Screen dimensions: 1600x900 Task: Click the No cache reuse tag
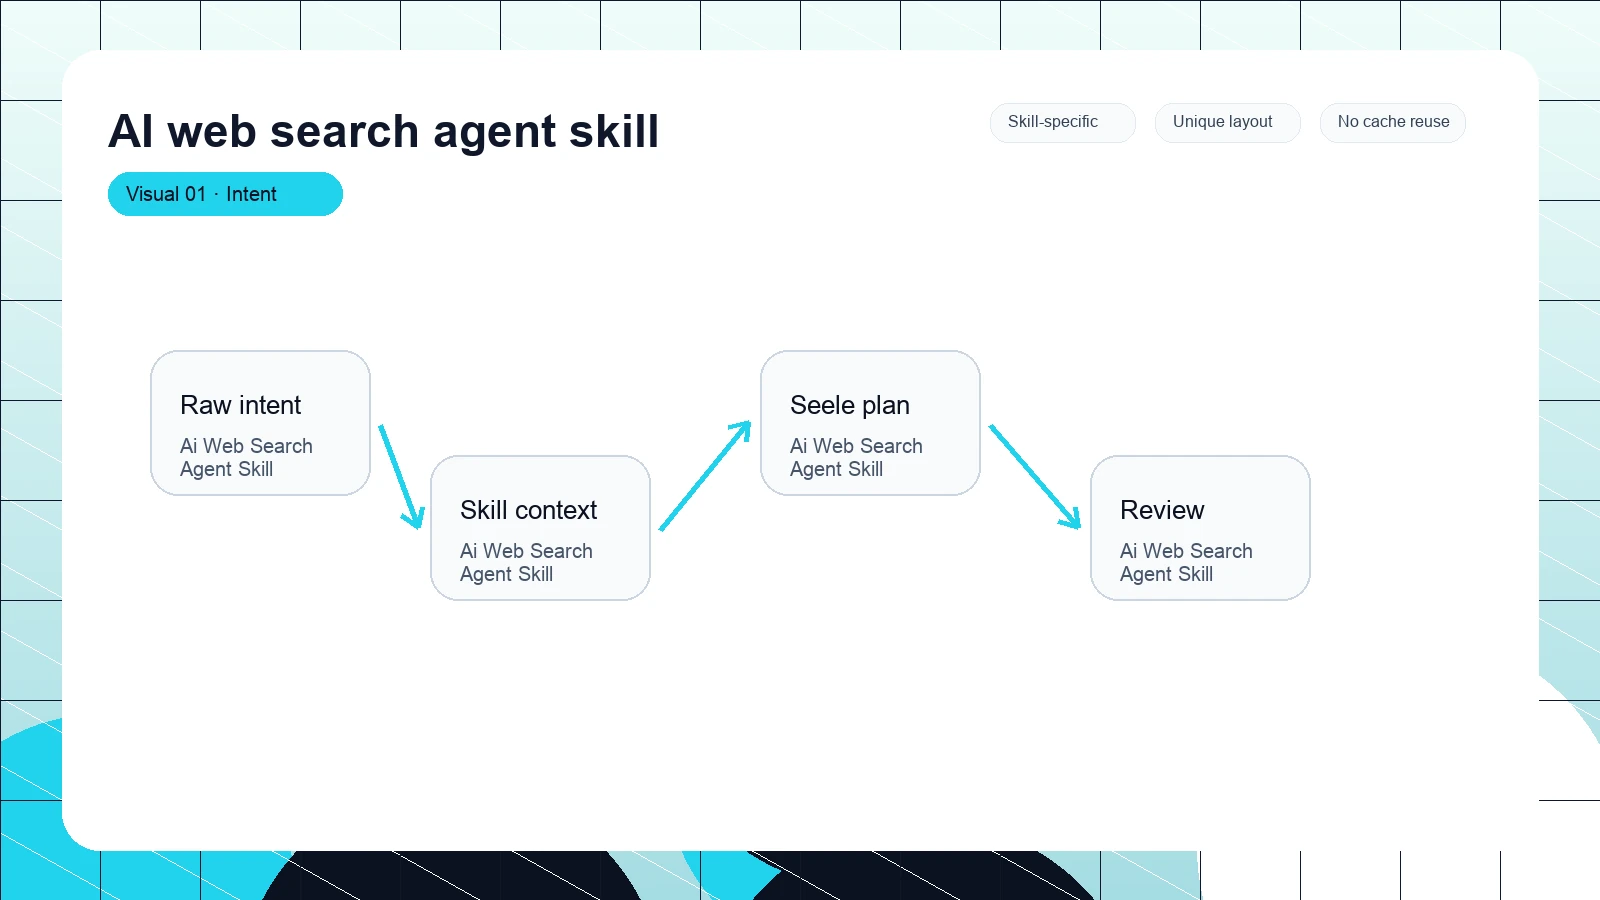coord(1393,122)
